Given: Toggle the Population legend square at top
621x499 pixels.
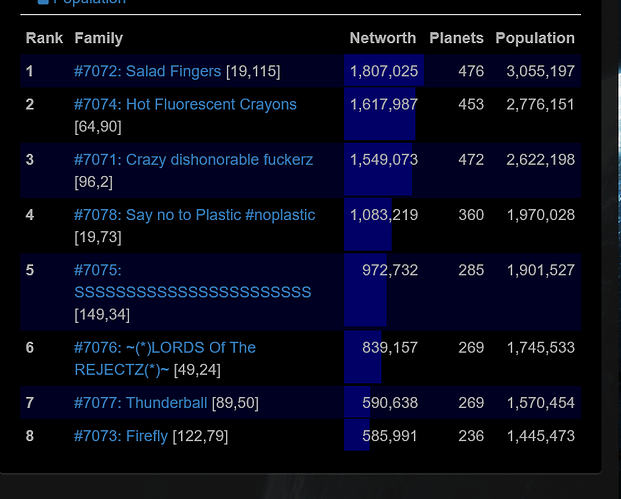Looking at the screenshot, I should [x=43, y=3].
